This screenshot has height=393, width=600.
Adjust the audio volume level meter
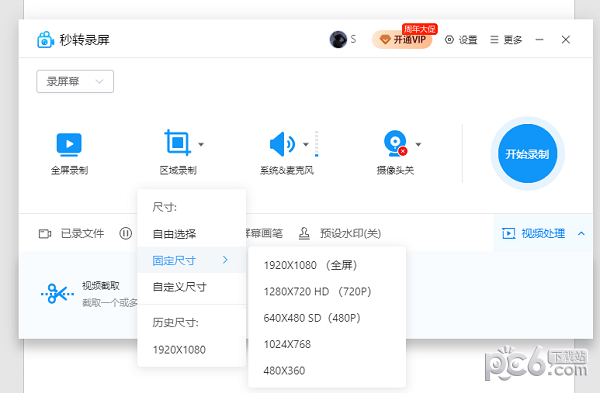coord(316,144)
